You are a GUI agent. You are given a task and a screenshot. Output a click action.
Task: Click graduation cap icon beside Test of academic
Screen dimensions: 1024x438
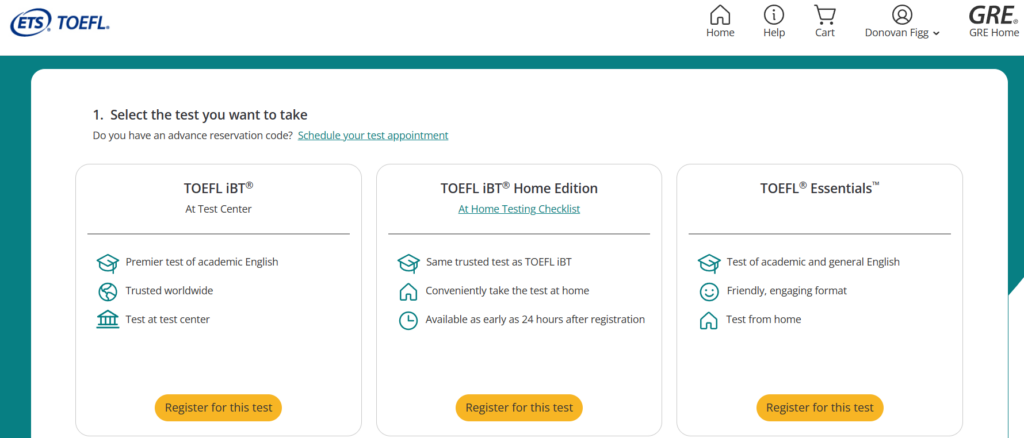(709, 263)
